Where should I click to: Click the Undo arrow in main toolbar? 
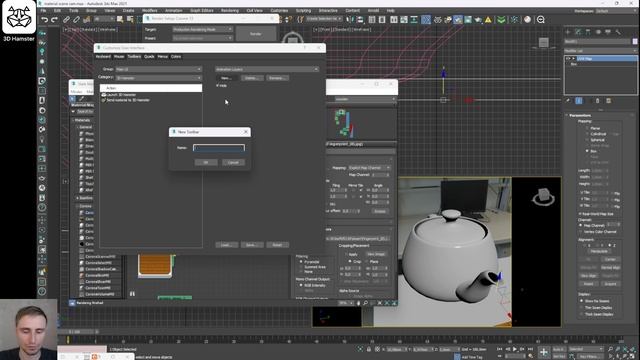pos(44,19)
